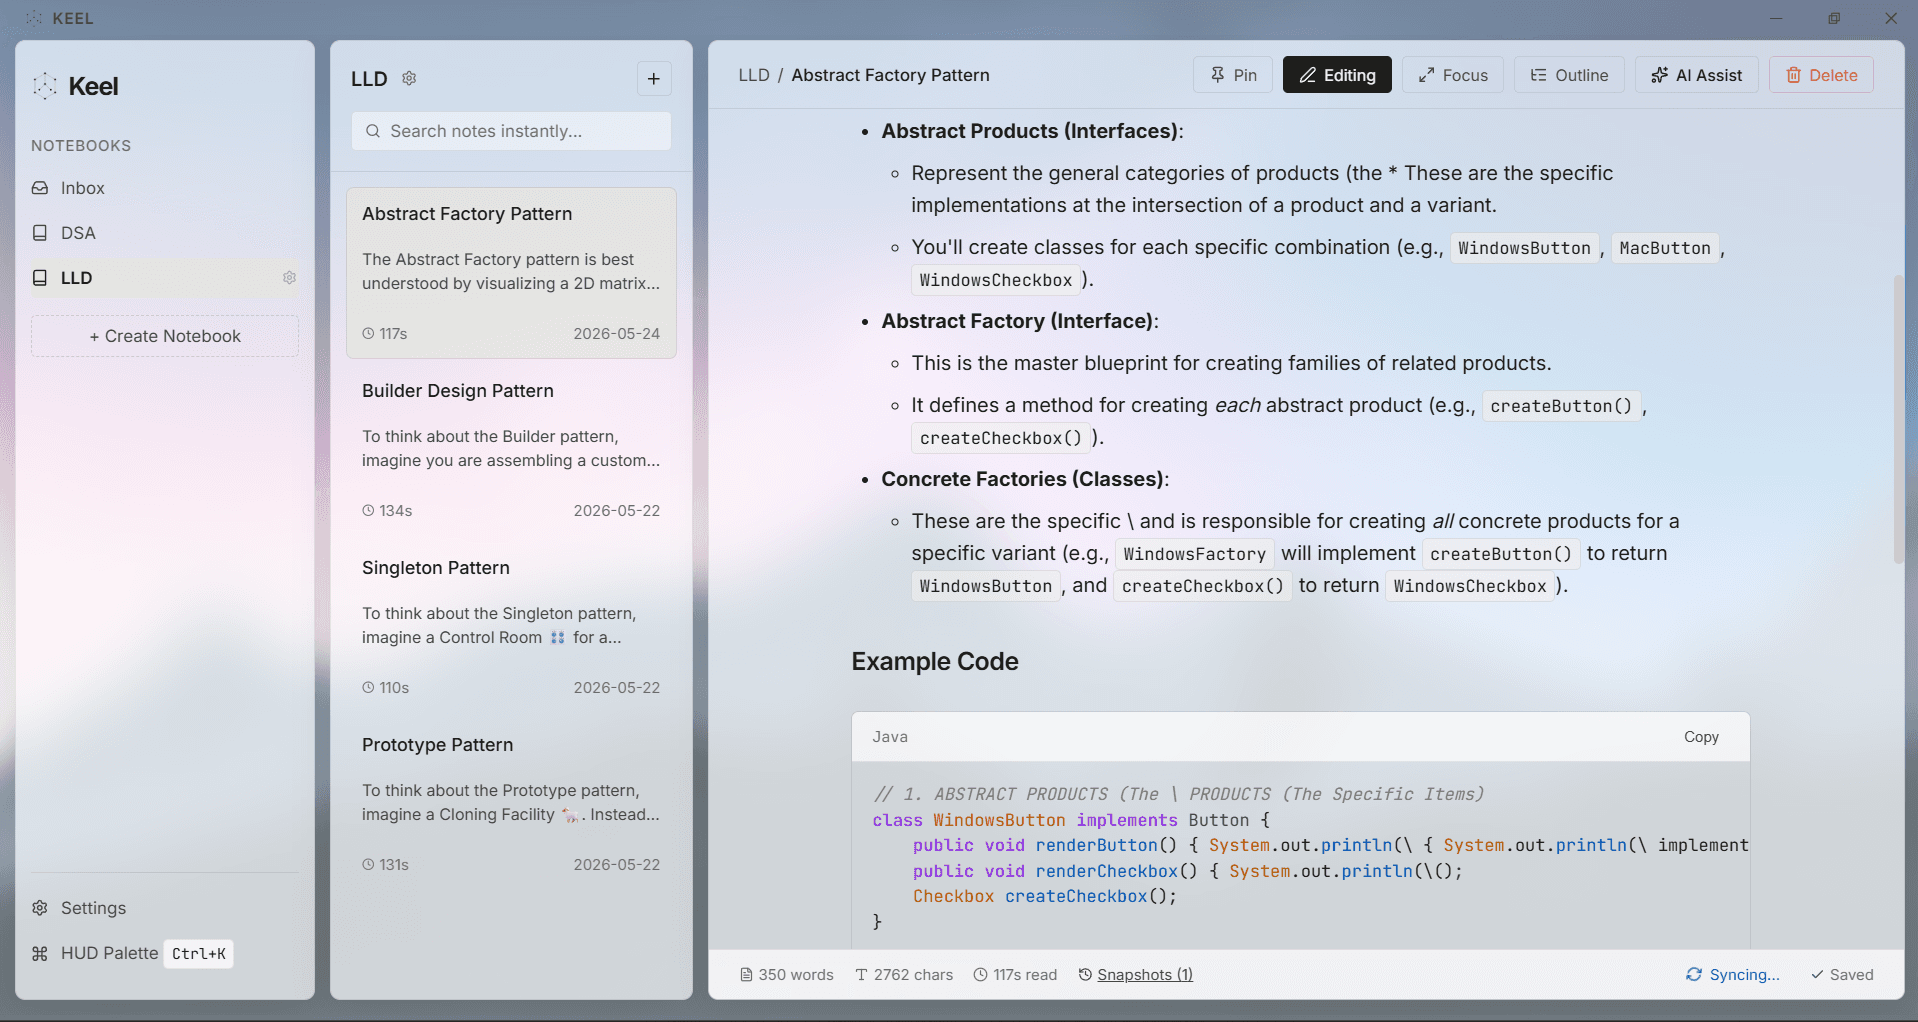Click the 110s read time on Singleton note

pos(386,688)
